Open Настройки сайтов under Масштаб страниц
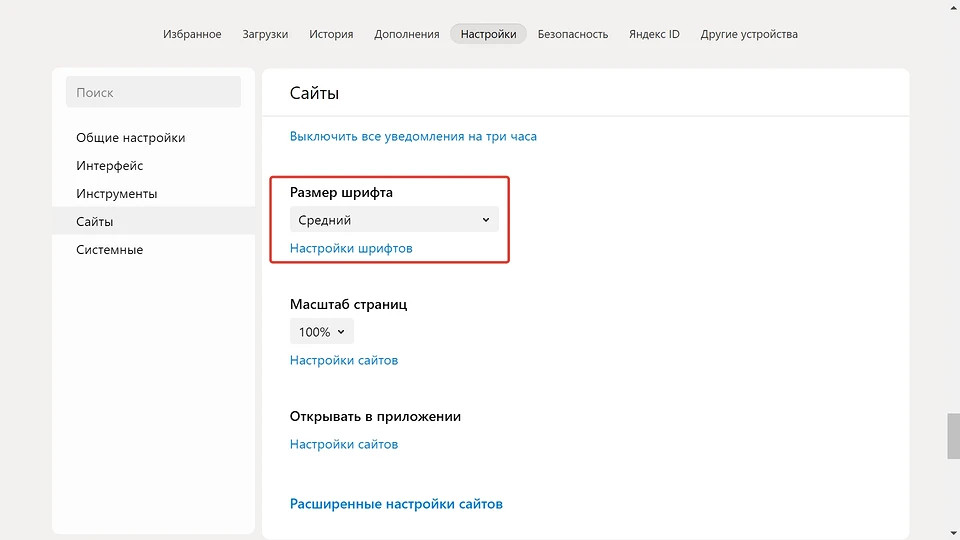 [344, 360]
